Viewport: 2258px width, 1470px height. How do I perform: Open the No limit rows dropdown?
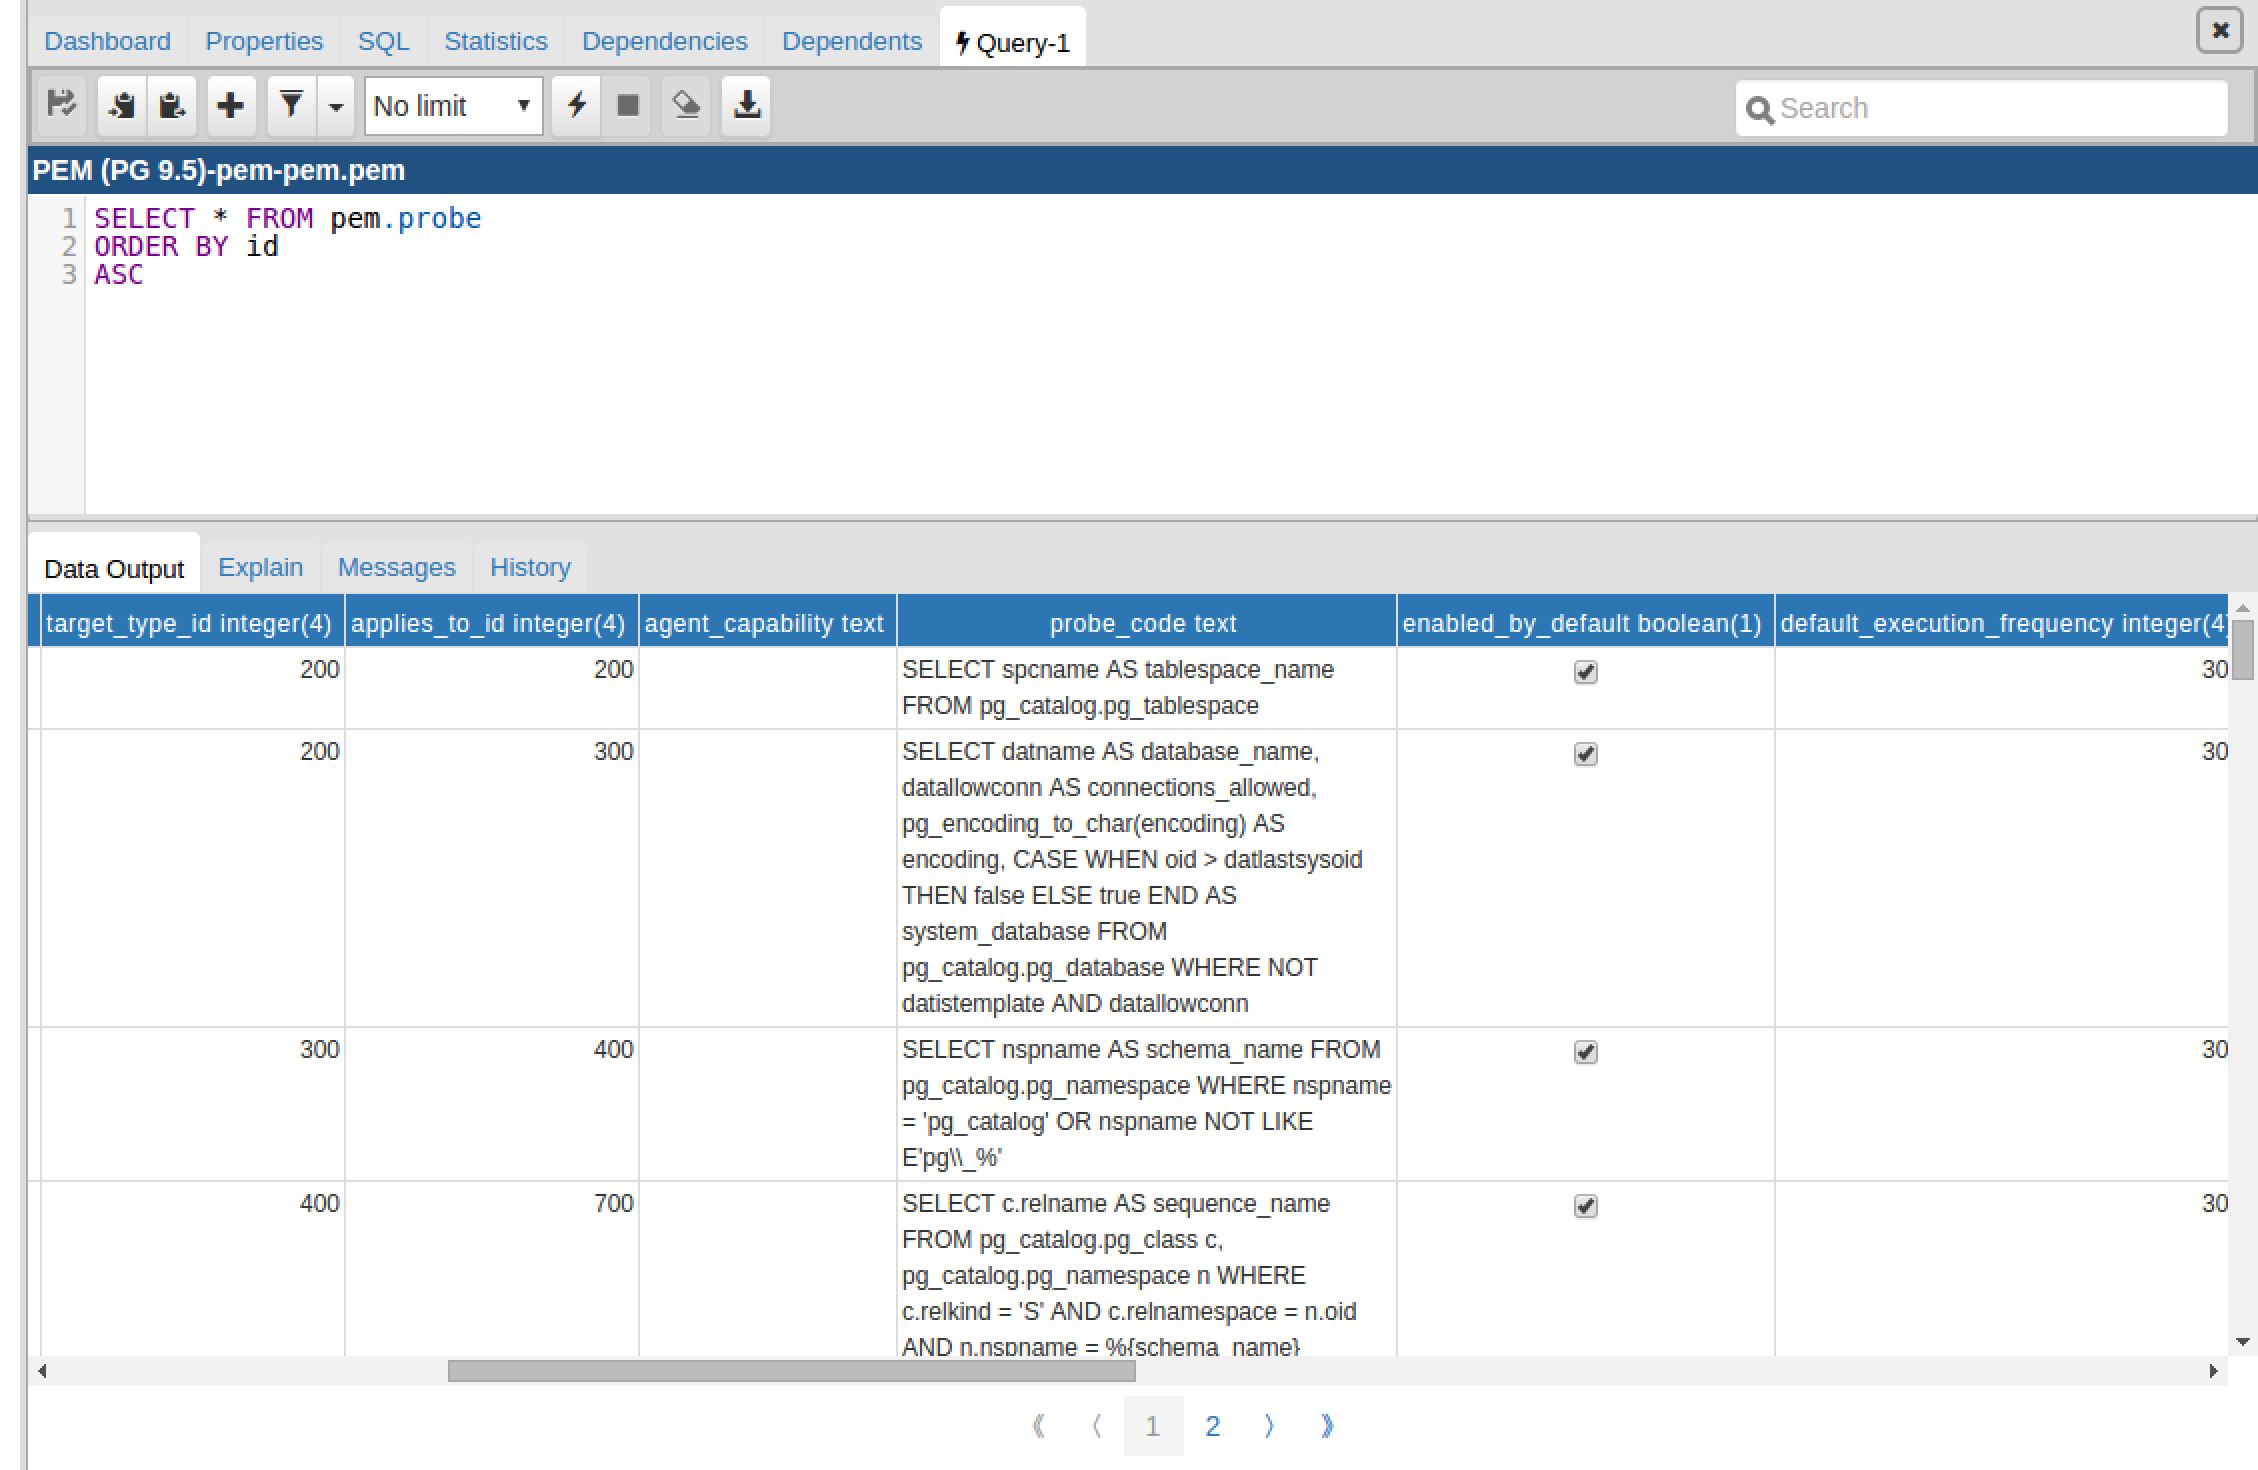tap(453, 106)
